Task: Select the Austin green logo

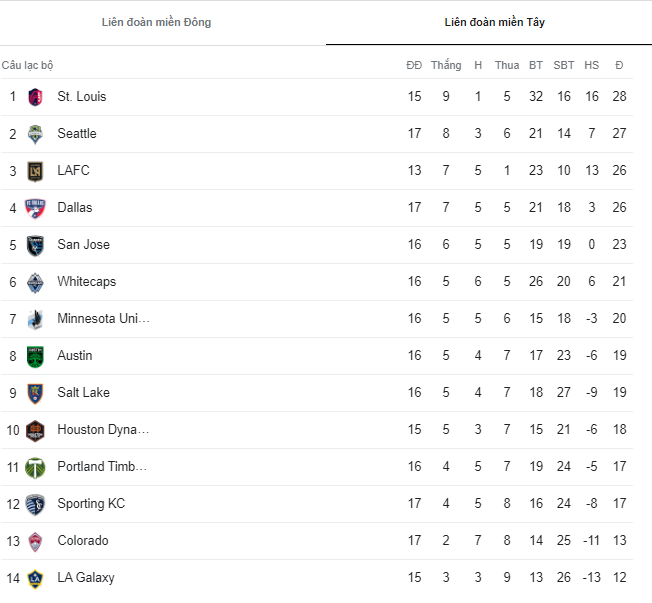Action: [x=36, y=356]
